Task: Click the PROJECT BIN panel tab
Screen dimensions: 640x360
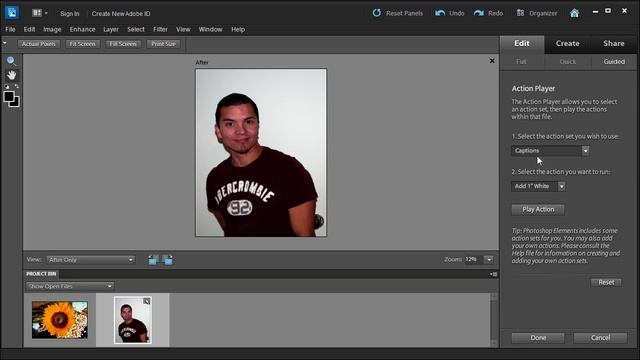Action: pos(41,274)
